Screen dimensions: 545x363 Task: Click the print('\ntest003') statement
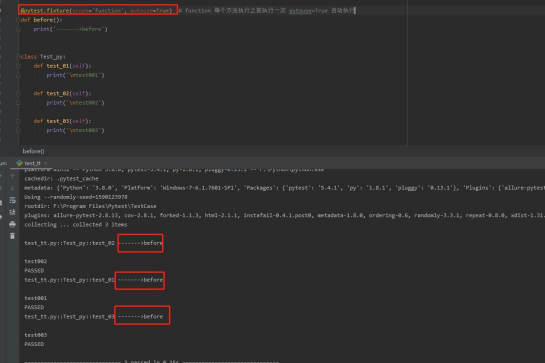pos(75,130)
